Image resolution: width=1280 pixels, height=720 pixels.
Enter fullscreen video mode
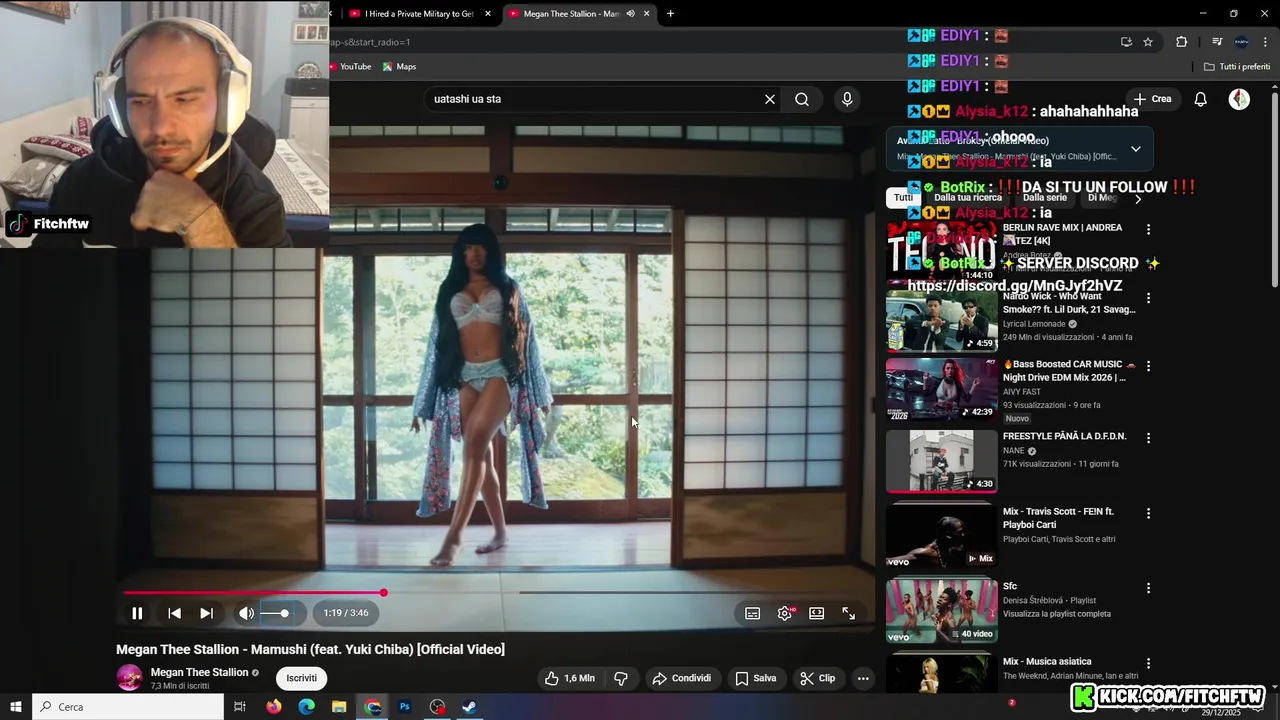click(848, 613)
